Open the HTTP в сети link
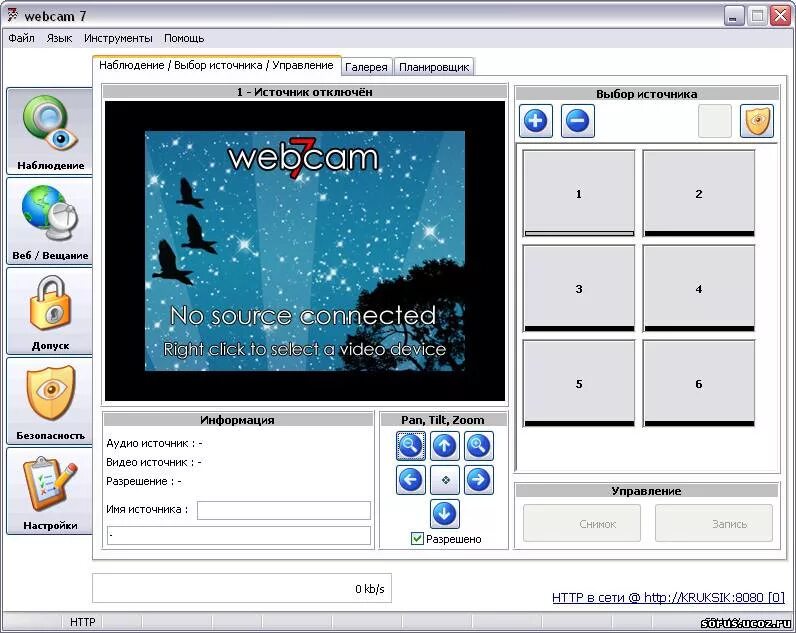 click(x=668, y=597)
